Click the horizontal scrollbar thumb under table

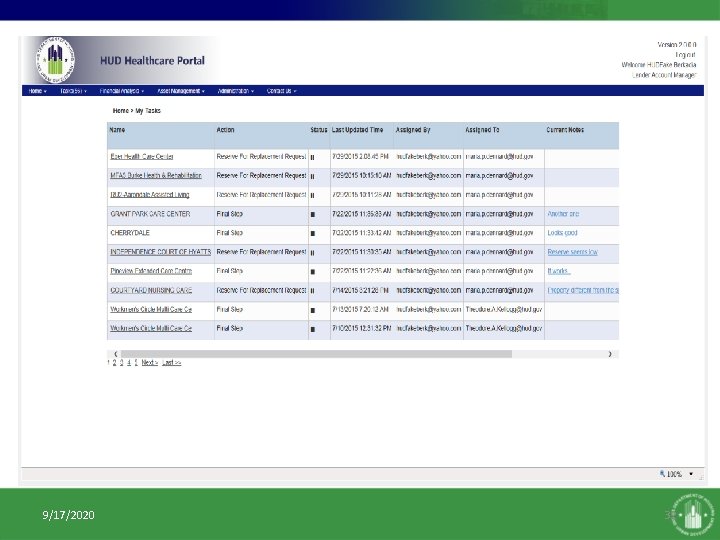pos(316,354)
